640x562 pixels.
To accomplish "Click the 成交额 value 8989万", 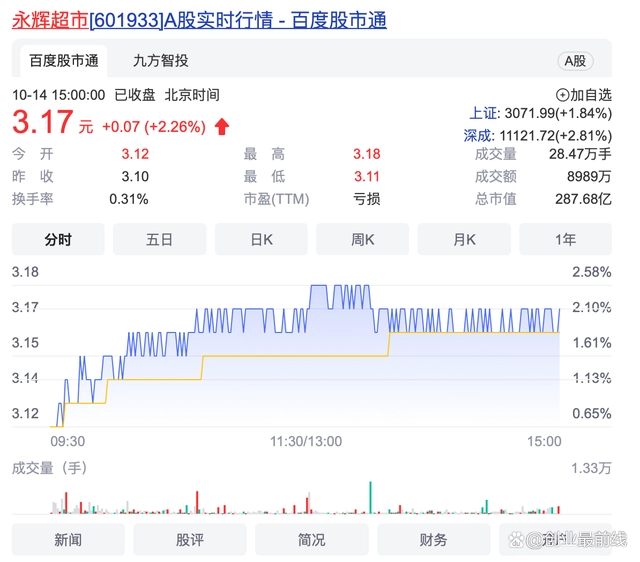I will pyautogui.click(x=589, y=177).
